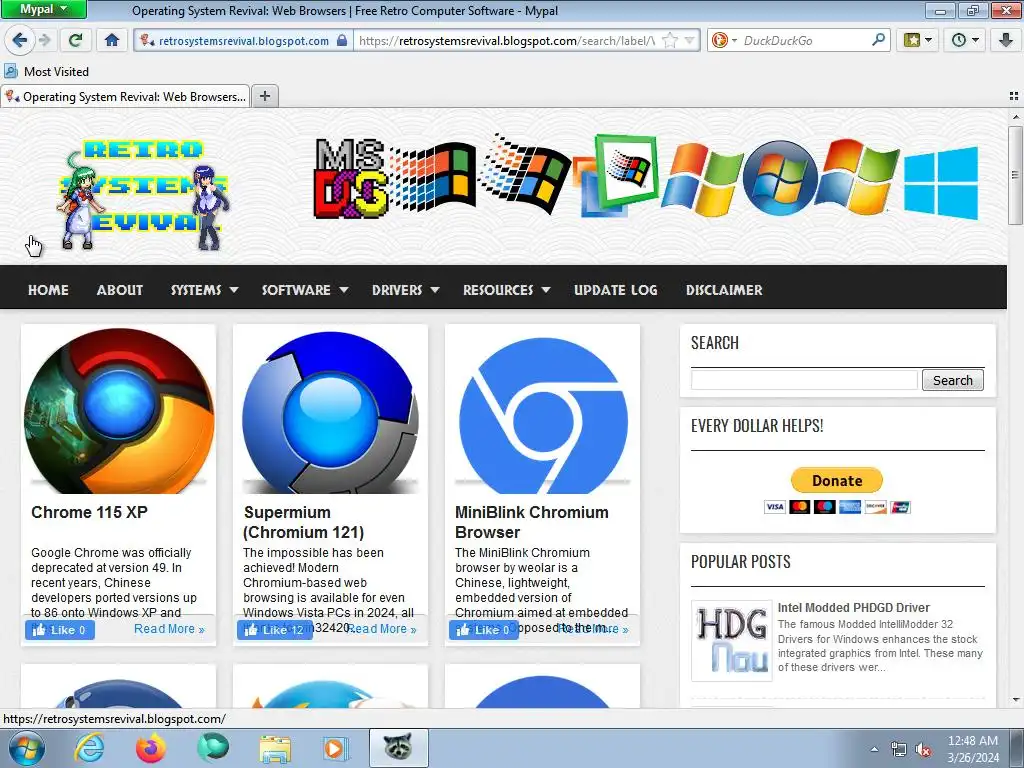
Task: Open the HOME navigation item
Action: click(x=48, y=290)
